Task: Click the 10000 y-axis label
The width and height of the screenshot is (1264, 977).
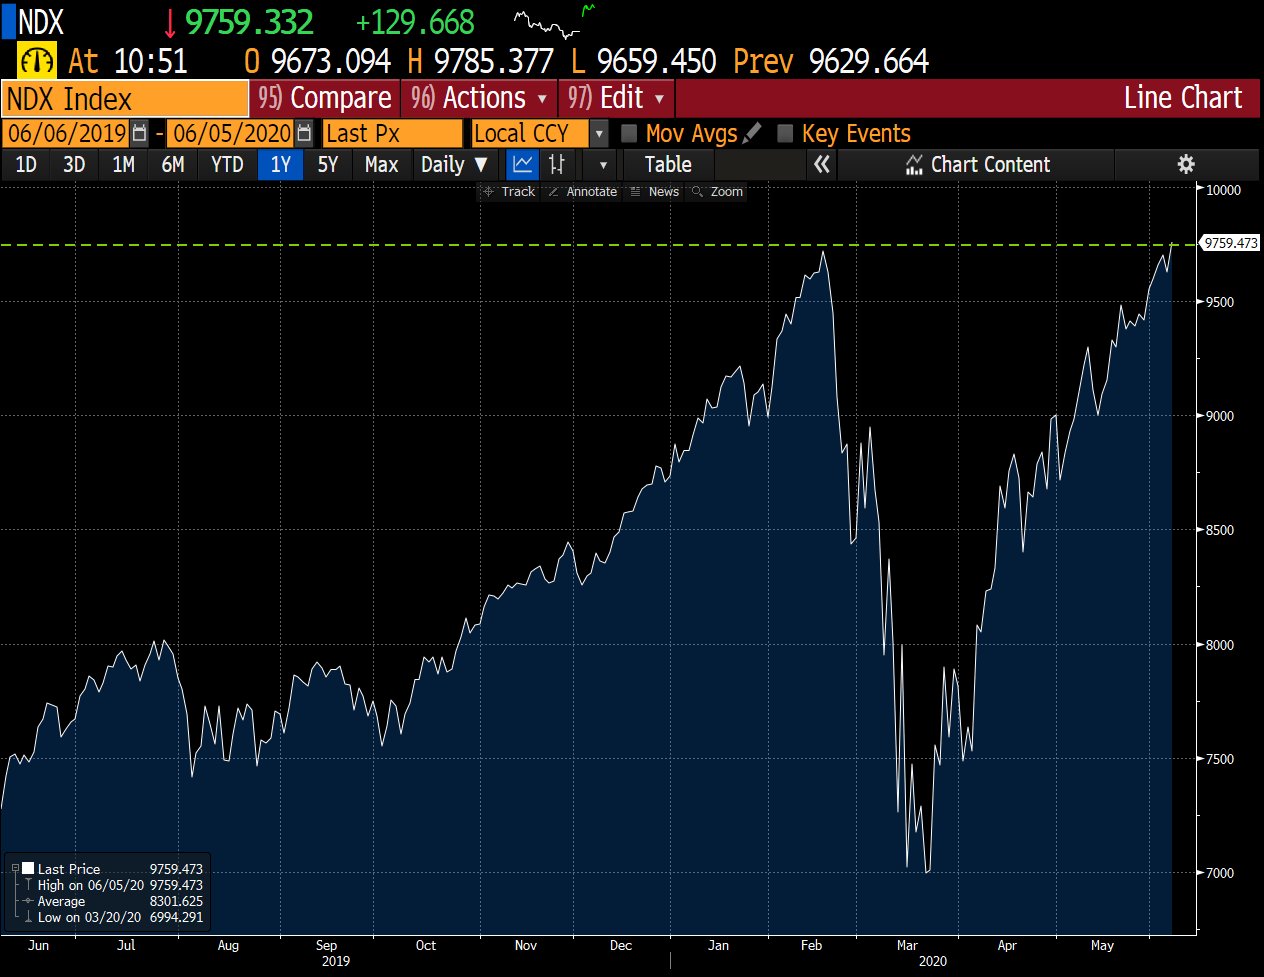Action: pos(1224,190)
